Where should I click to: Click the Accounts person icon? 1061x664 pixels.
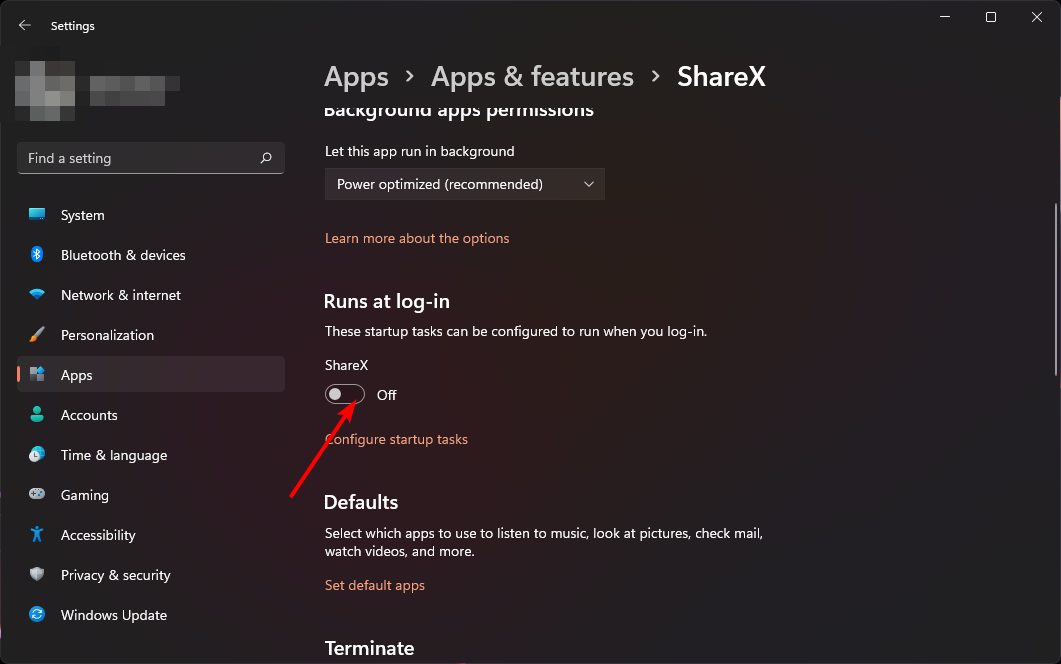click(37, 415)
